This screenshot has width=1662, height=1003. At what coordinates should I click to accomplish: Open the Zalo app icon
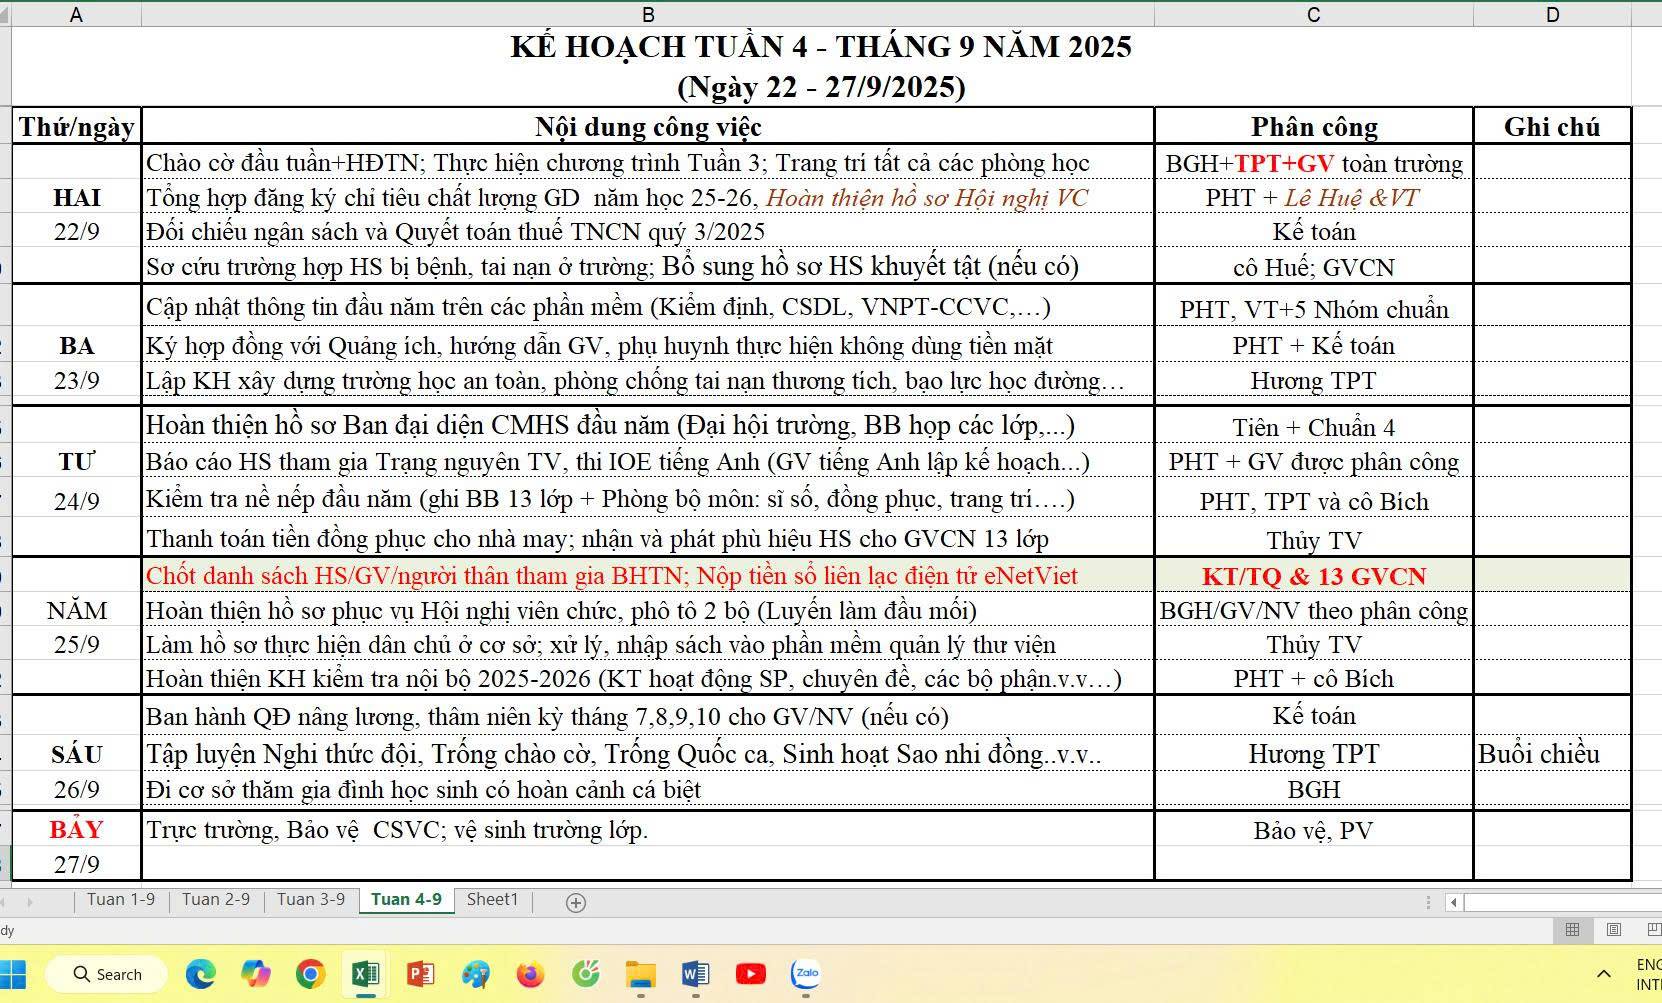805,974
